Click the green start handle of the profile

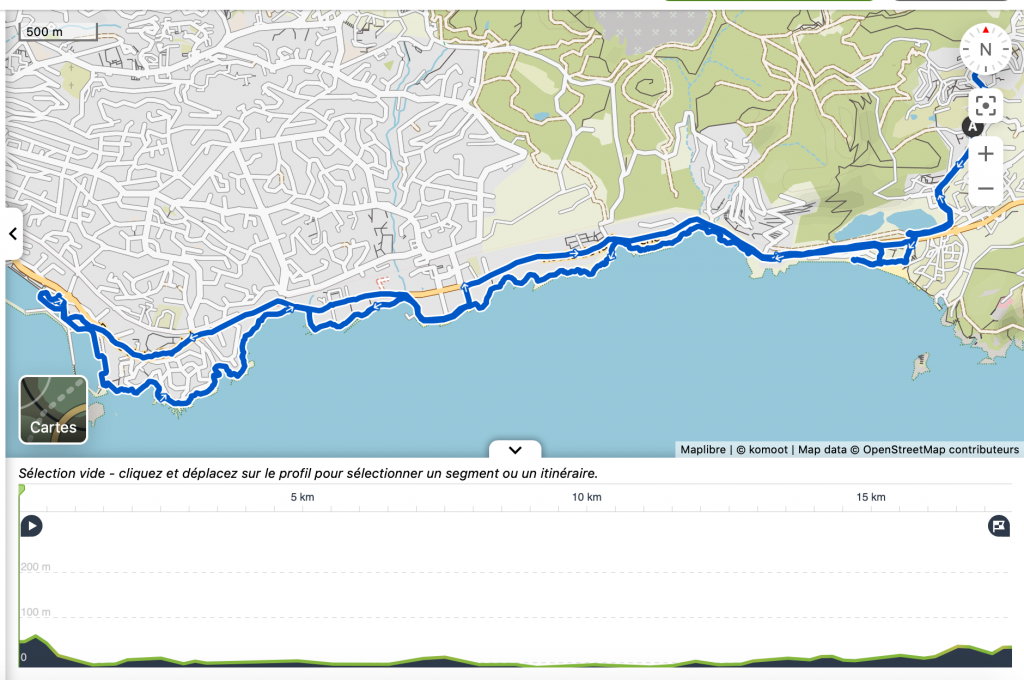click(21, 489)
